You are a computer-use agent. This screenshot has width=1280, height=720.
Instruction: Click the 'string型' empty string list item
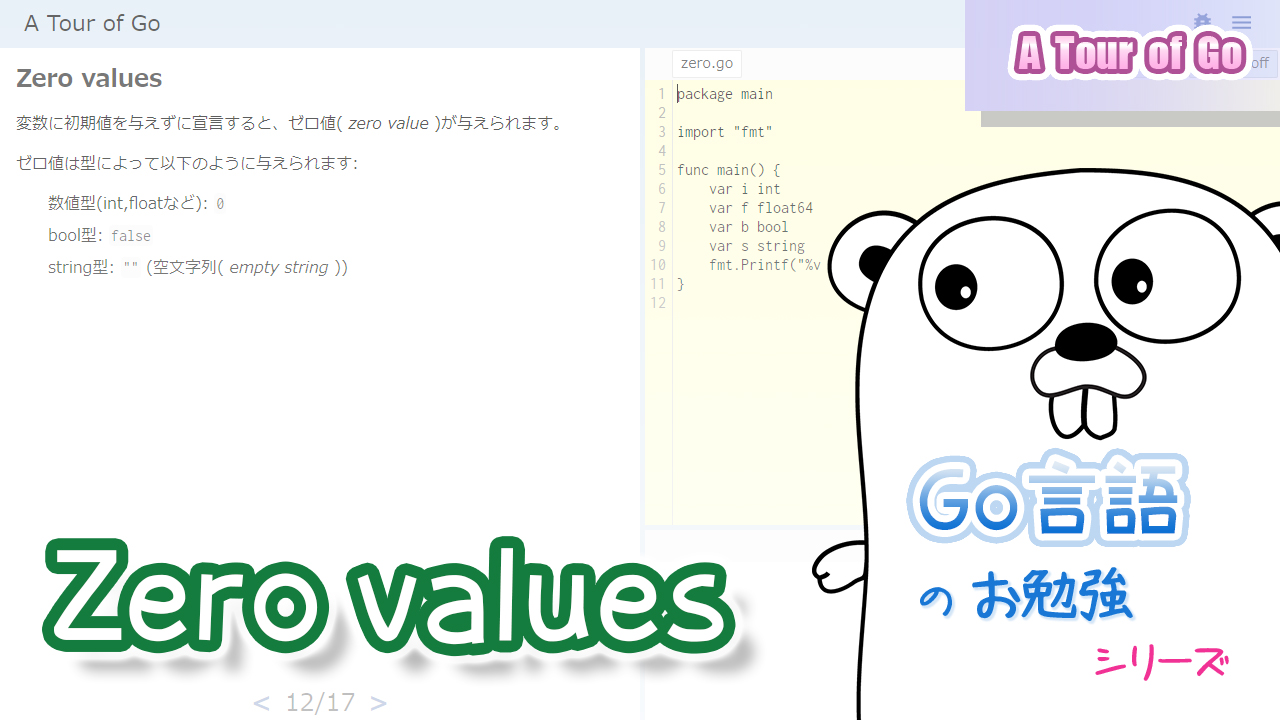198,268
